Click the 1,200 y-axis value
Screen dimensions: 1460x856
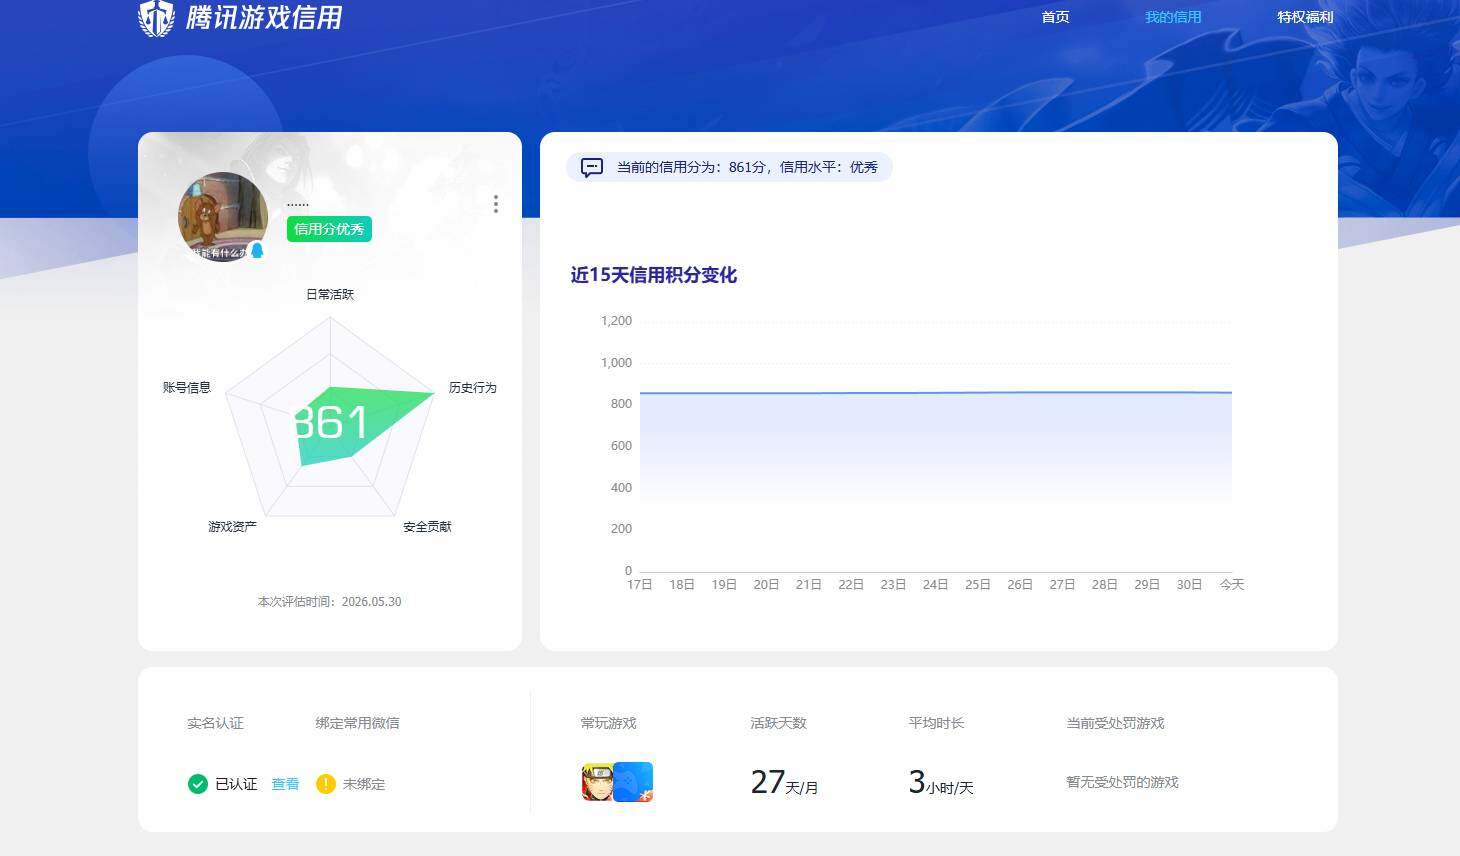pyautogui.click(x=616, y=321)
